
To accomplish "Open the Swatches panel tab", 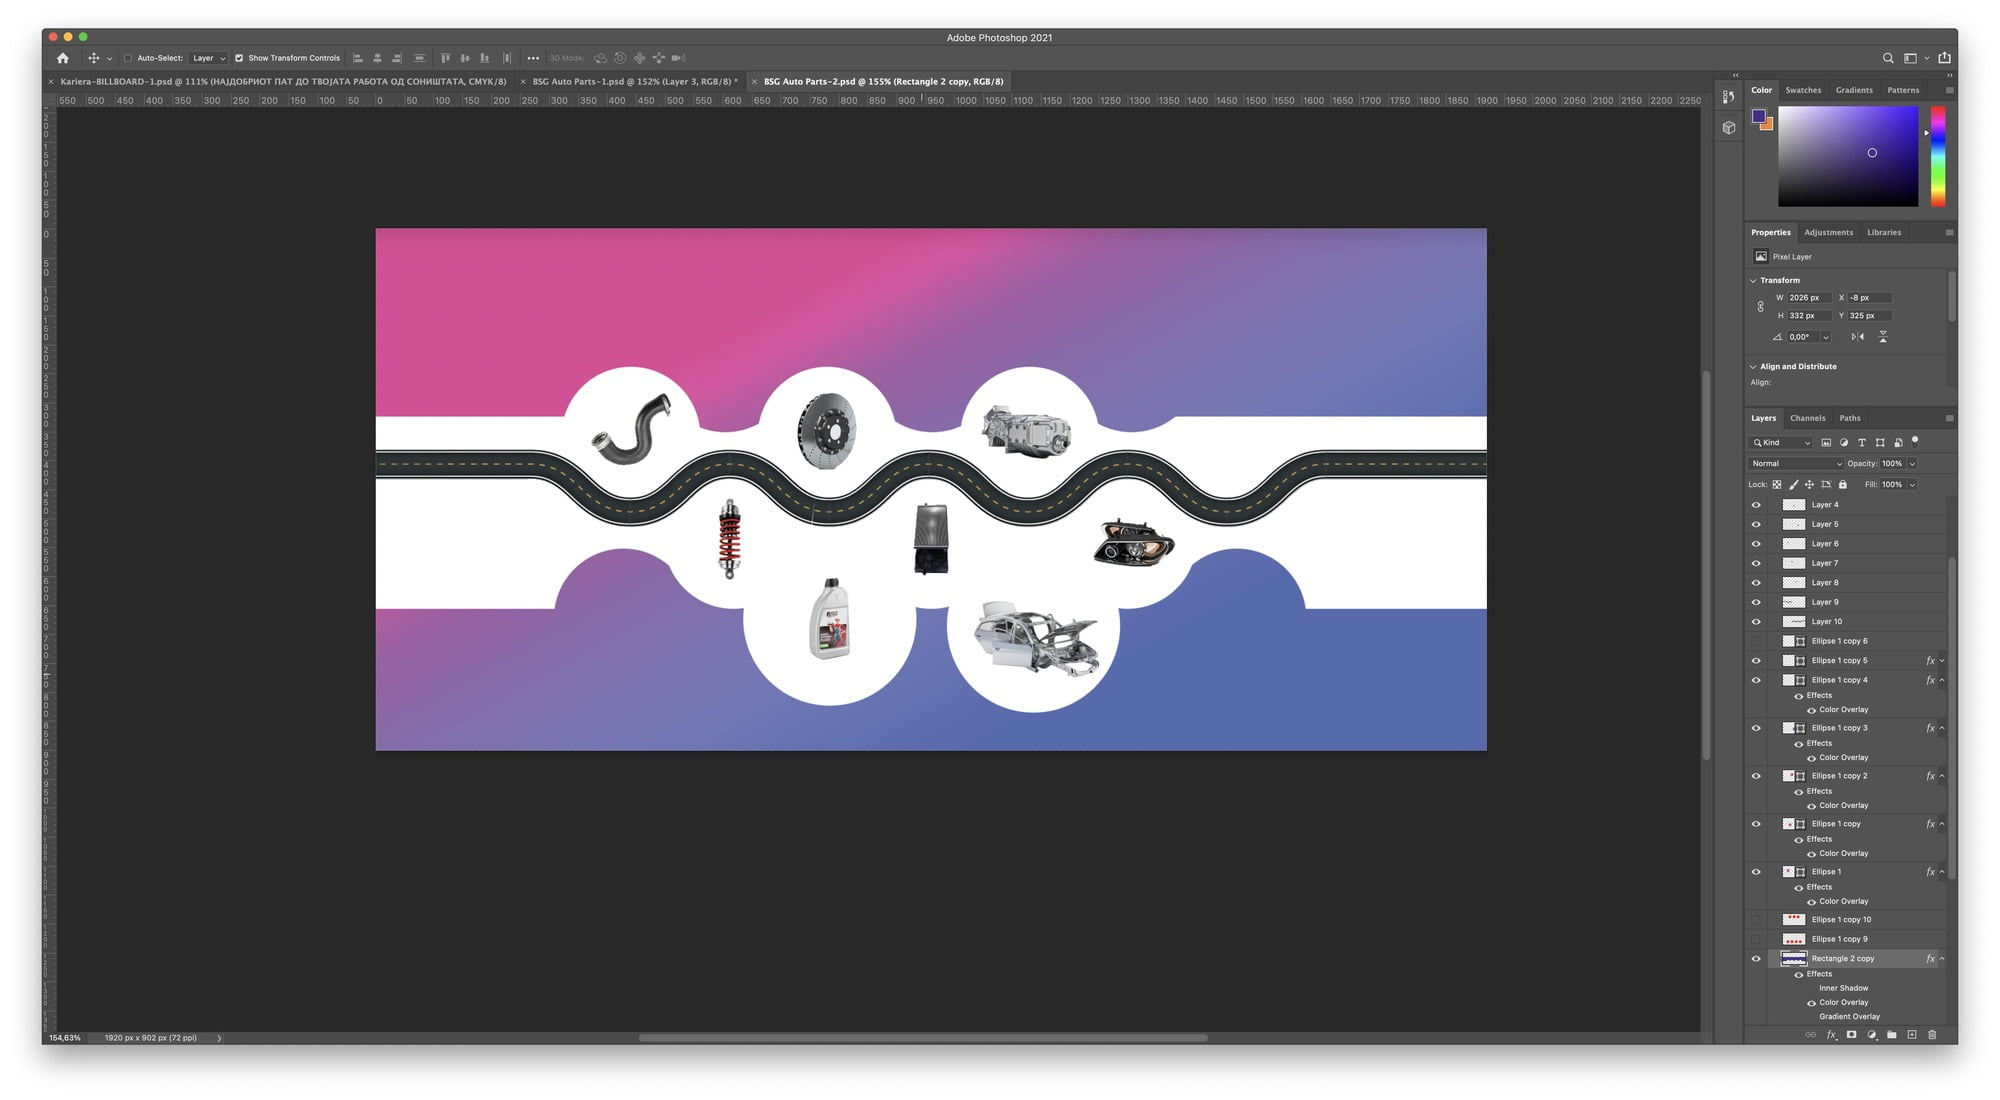I will 1803,90.
